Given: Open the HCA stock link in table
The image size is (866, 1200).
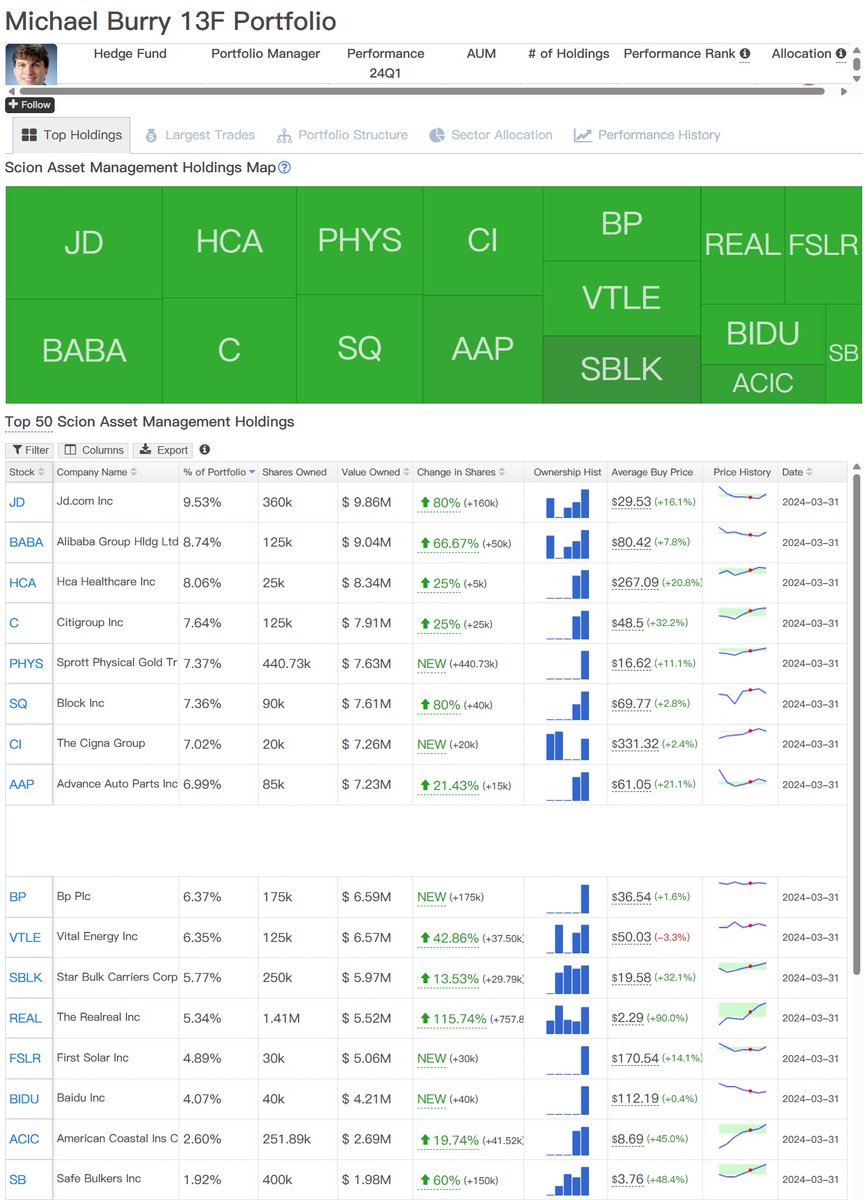Looking at the screenshot, I should tap(22, 582).
